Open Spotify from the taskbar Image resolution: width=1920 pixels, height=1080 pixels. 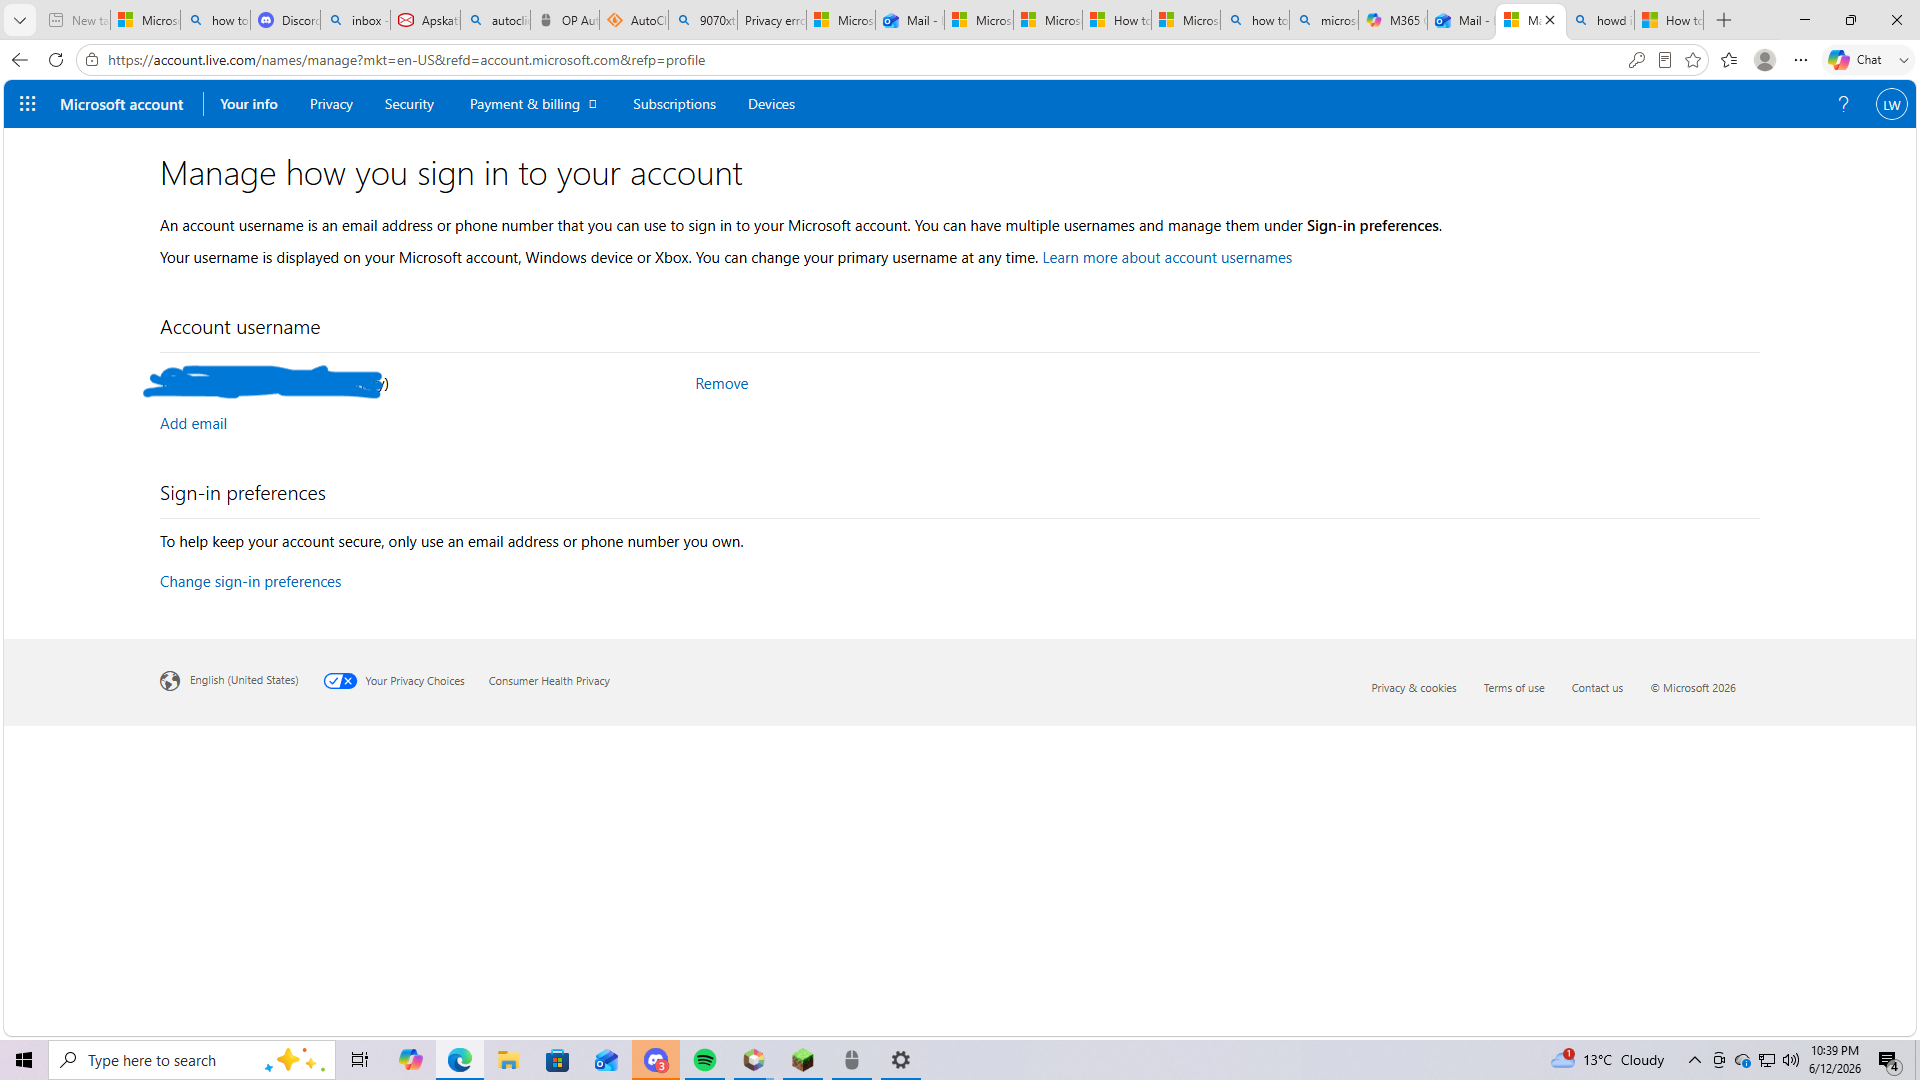704,1060
